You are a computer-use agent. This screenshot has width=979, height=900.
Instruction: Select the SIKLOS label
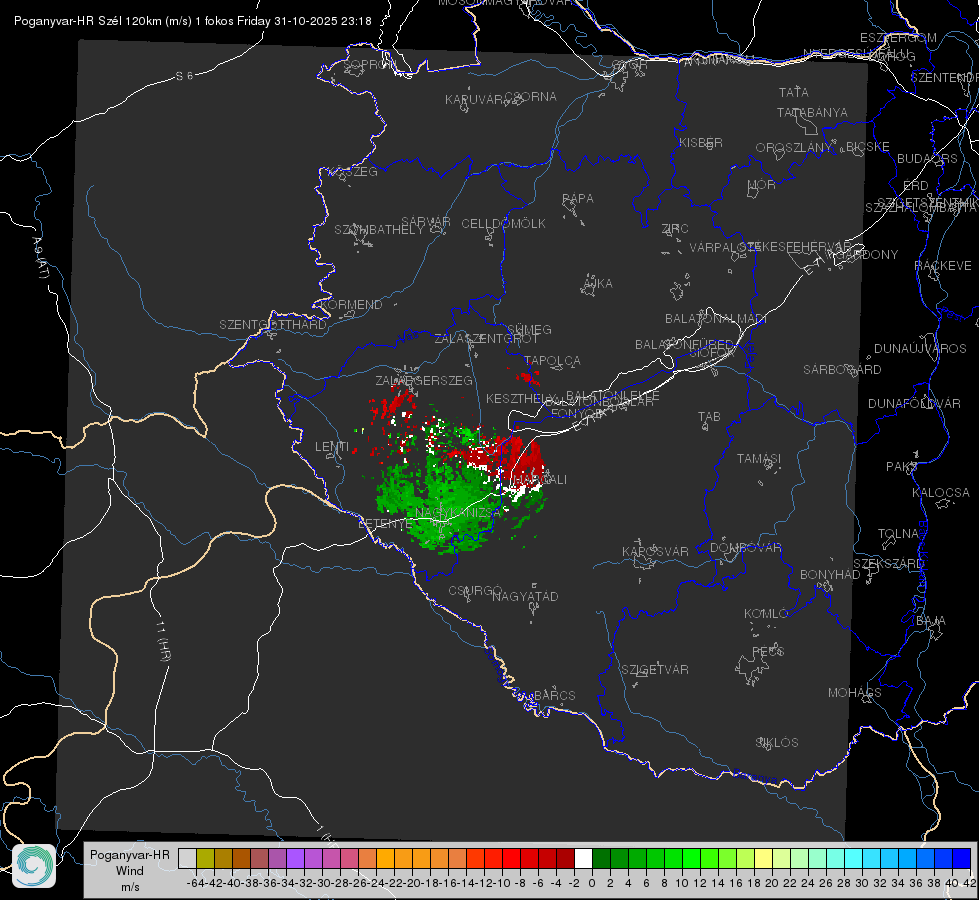tap(777, 743)
